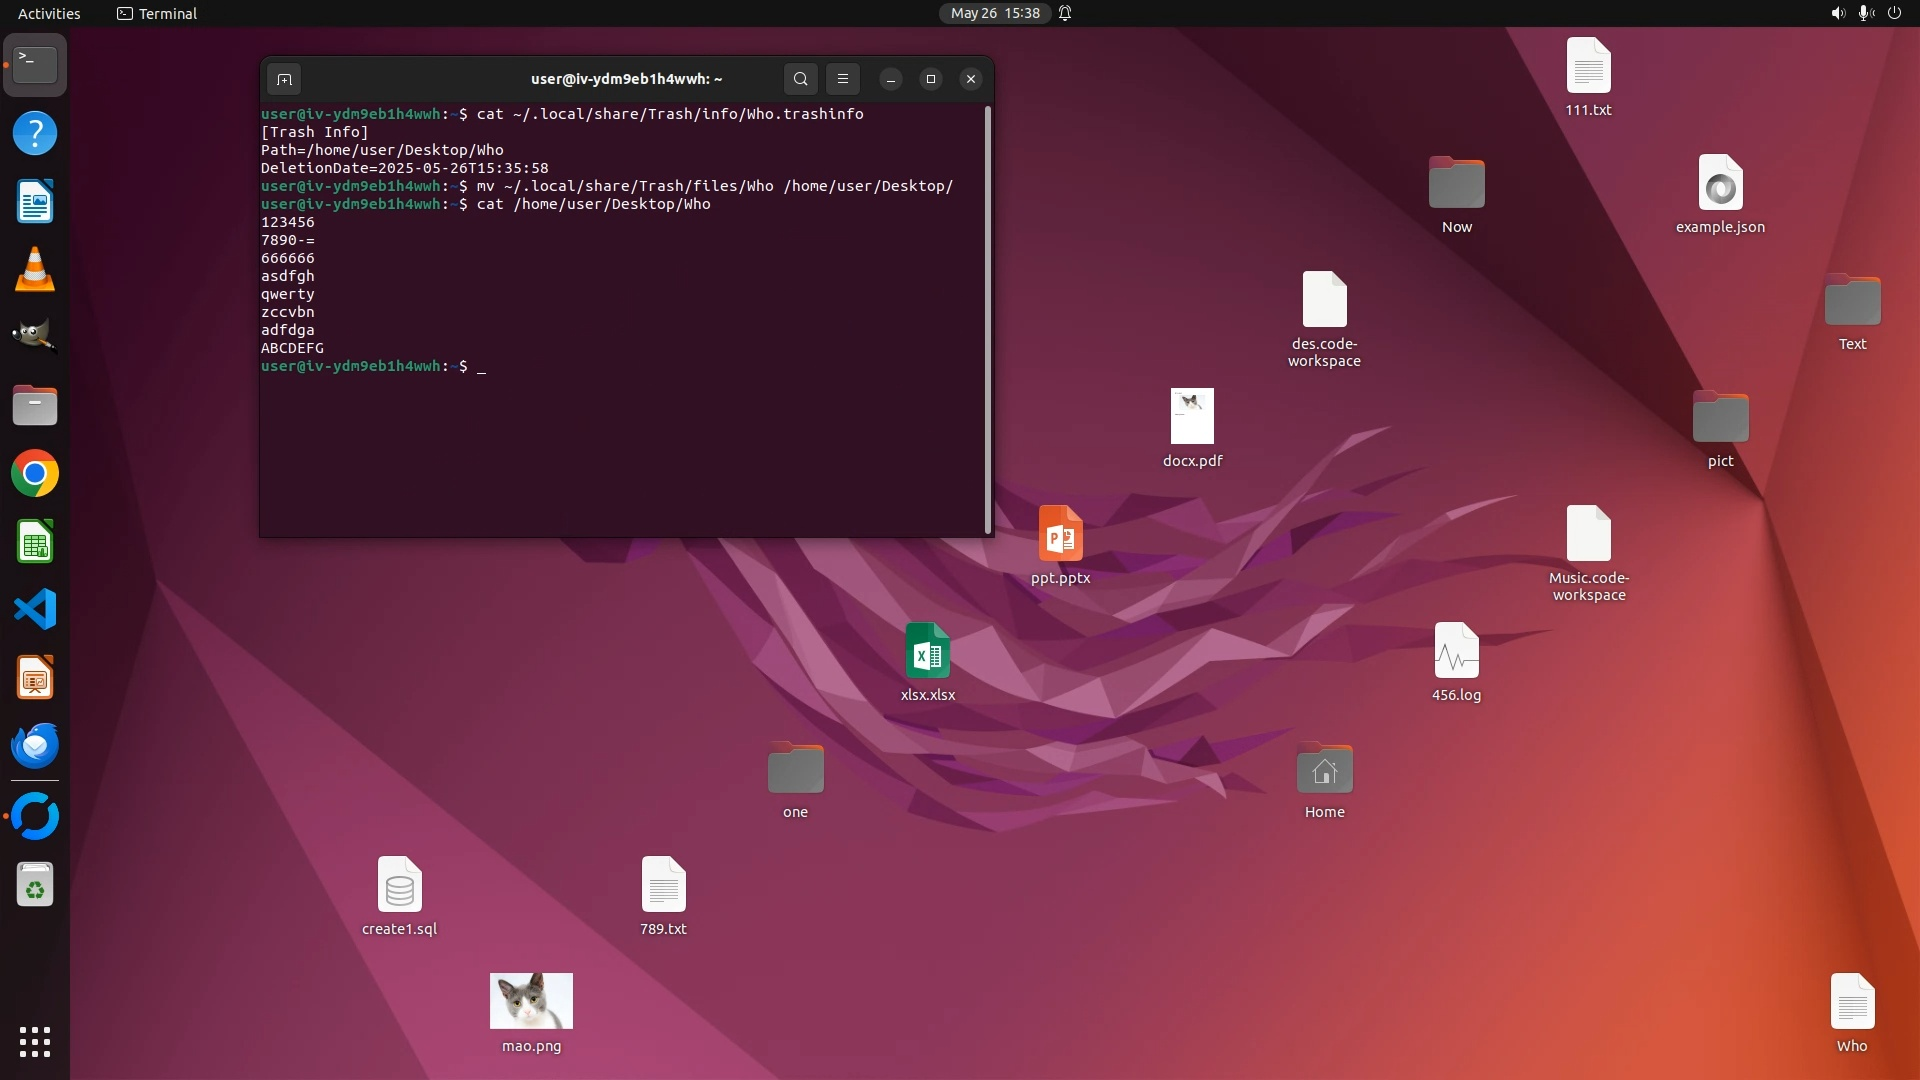Open Thunderbird mail from the dock
This screenshot has height=1080, width=1920.
(x=35, y=745)
